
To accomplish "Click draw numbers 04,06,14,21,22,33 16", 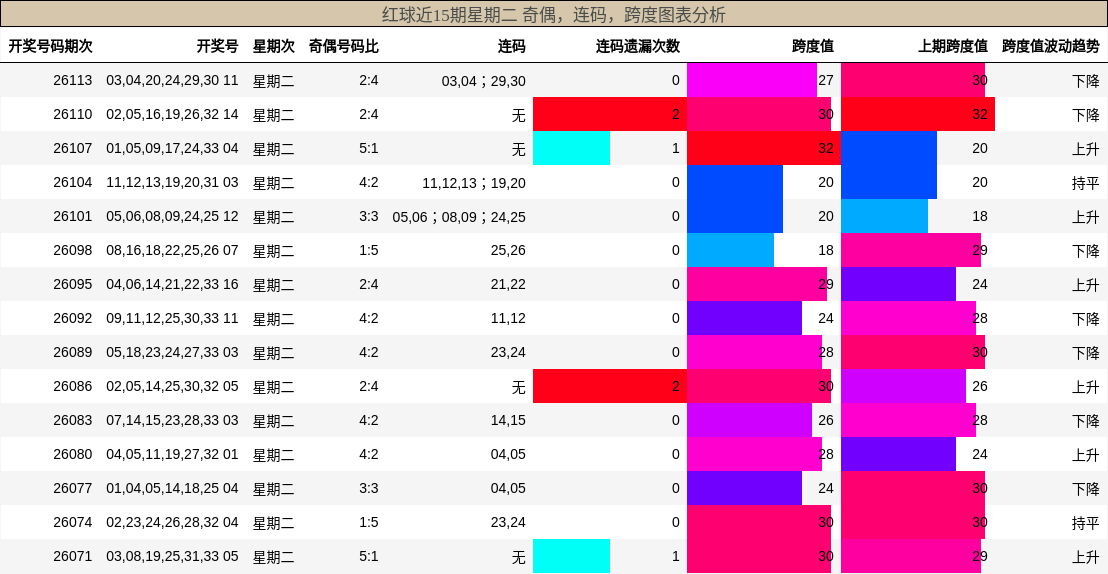I will pyautogui.click(x=172, y=284).
